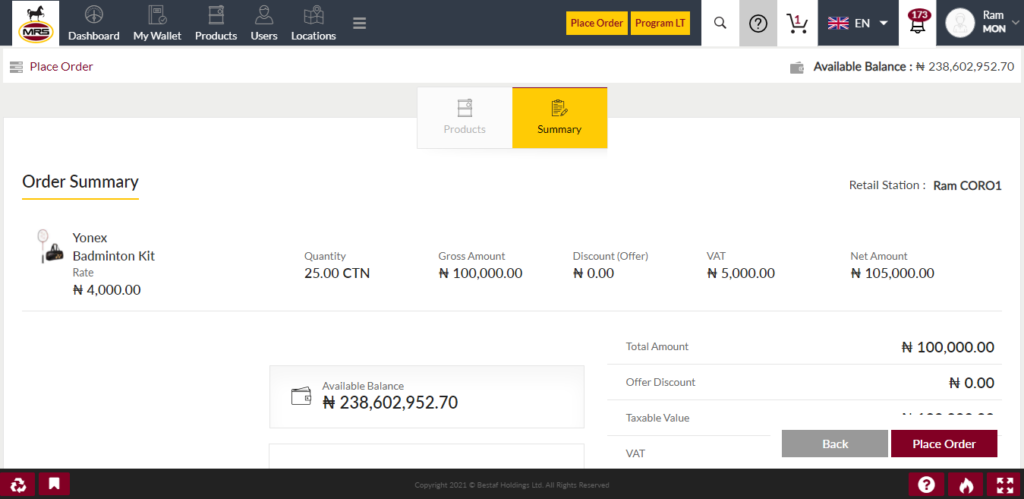Switch to the Products step tab
Screen dimensions: 1024x499
pos(465,118)
